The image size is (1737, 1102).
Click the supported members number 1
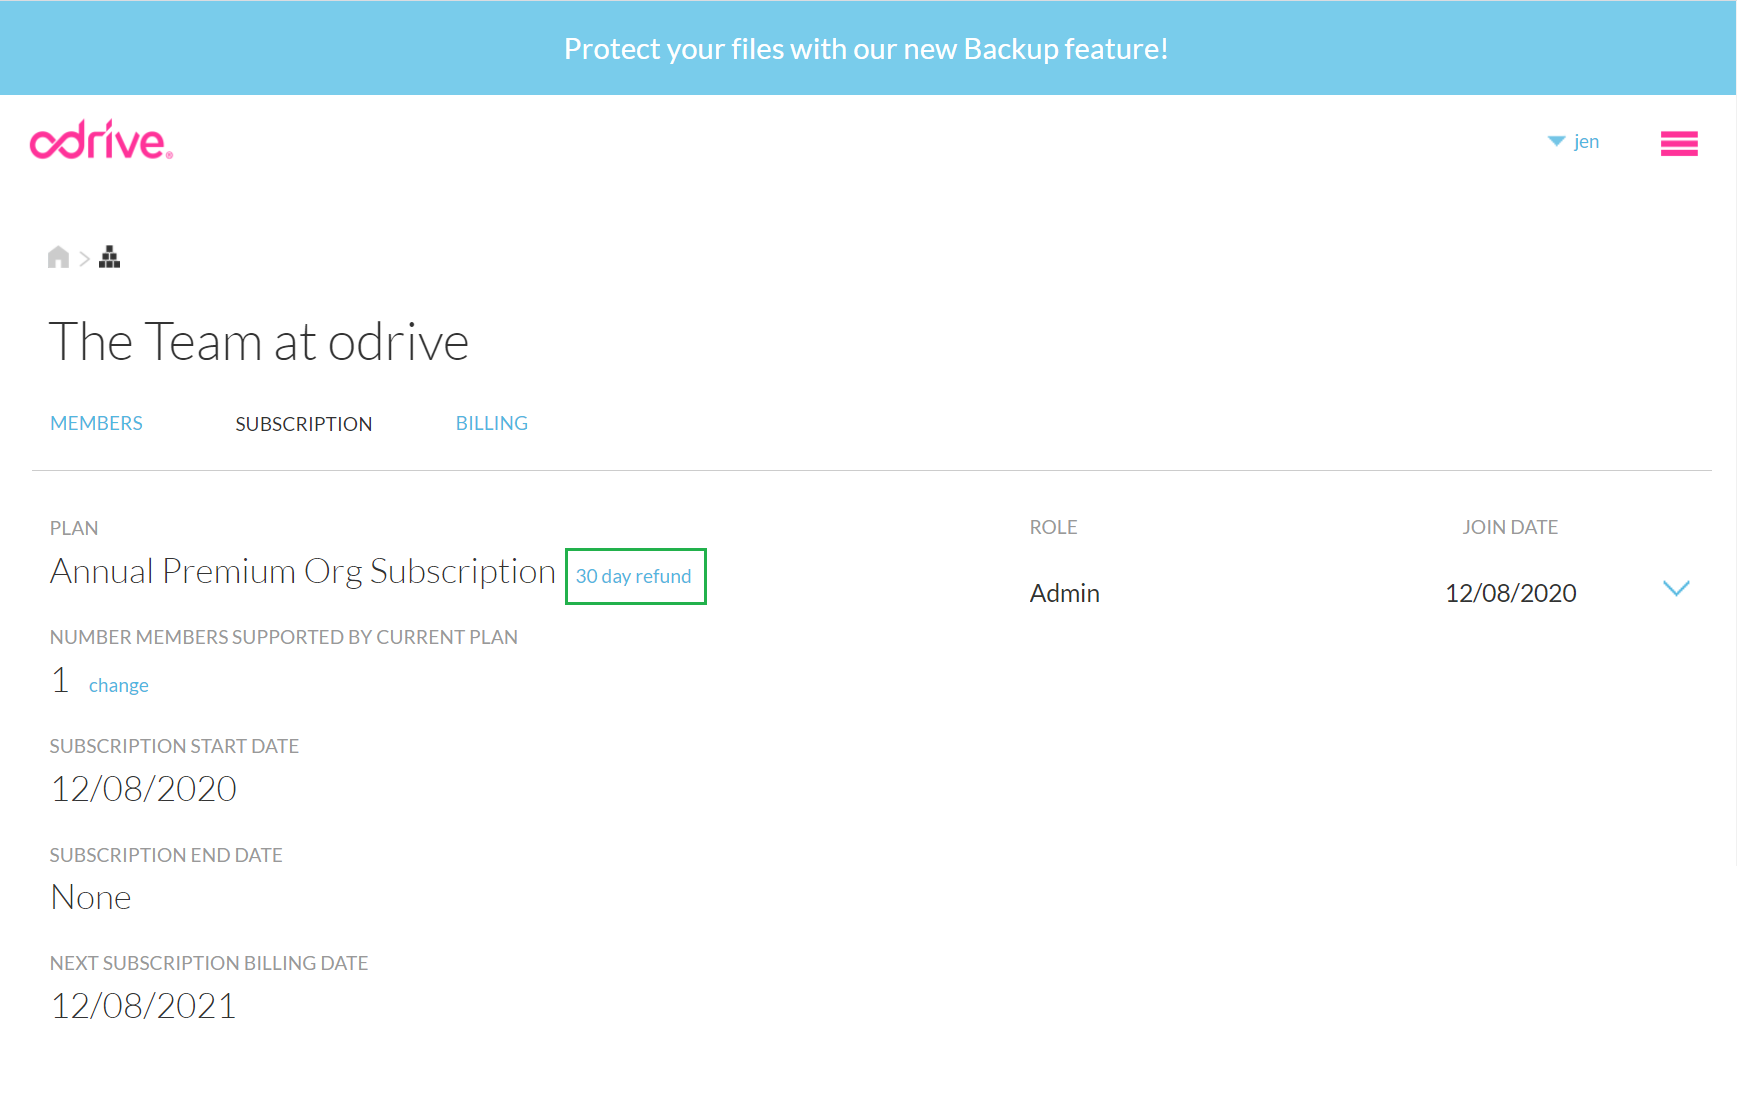(x=60, y=680)
